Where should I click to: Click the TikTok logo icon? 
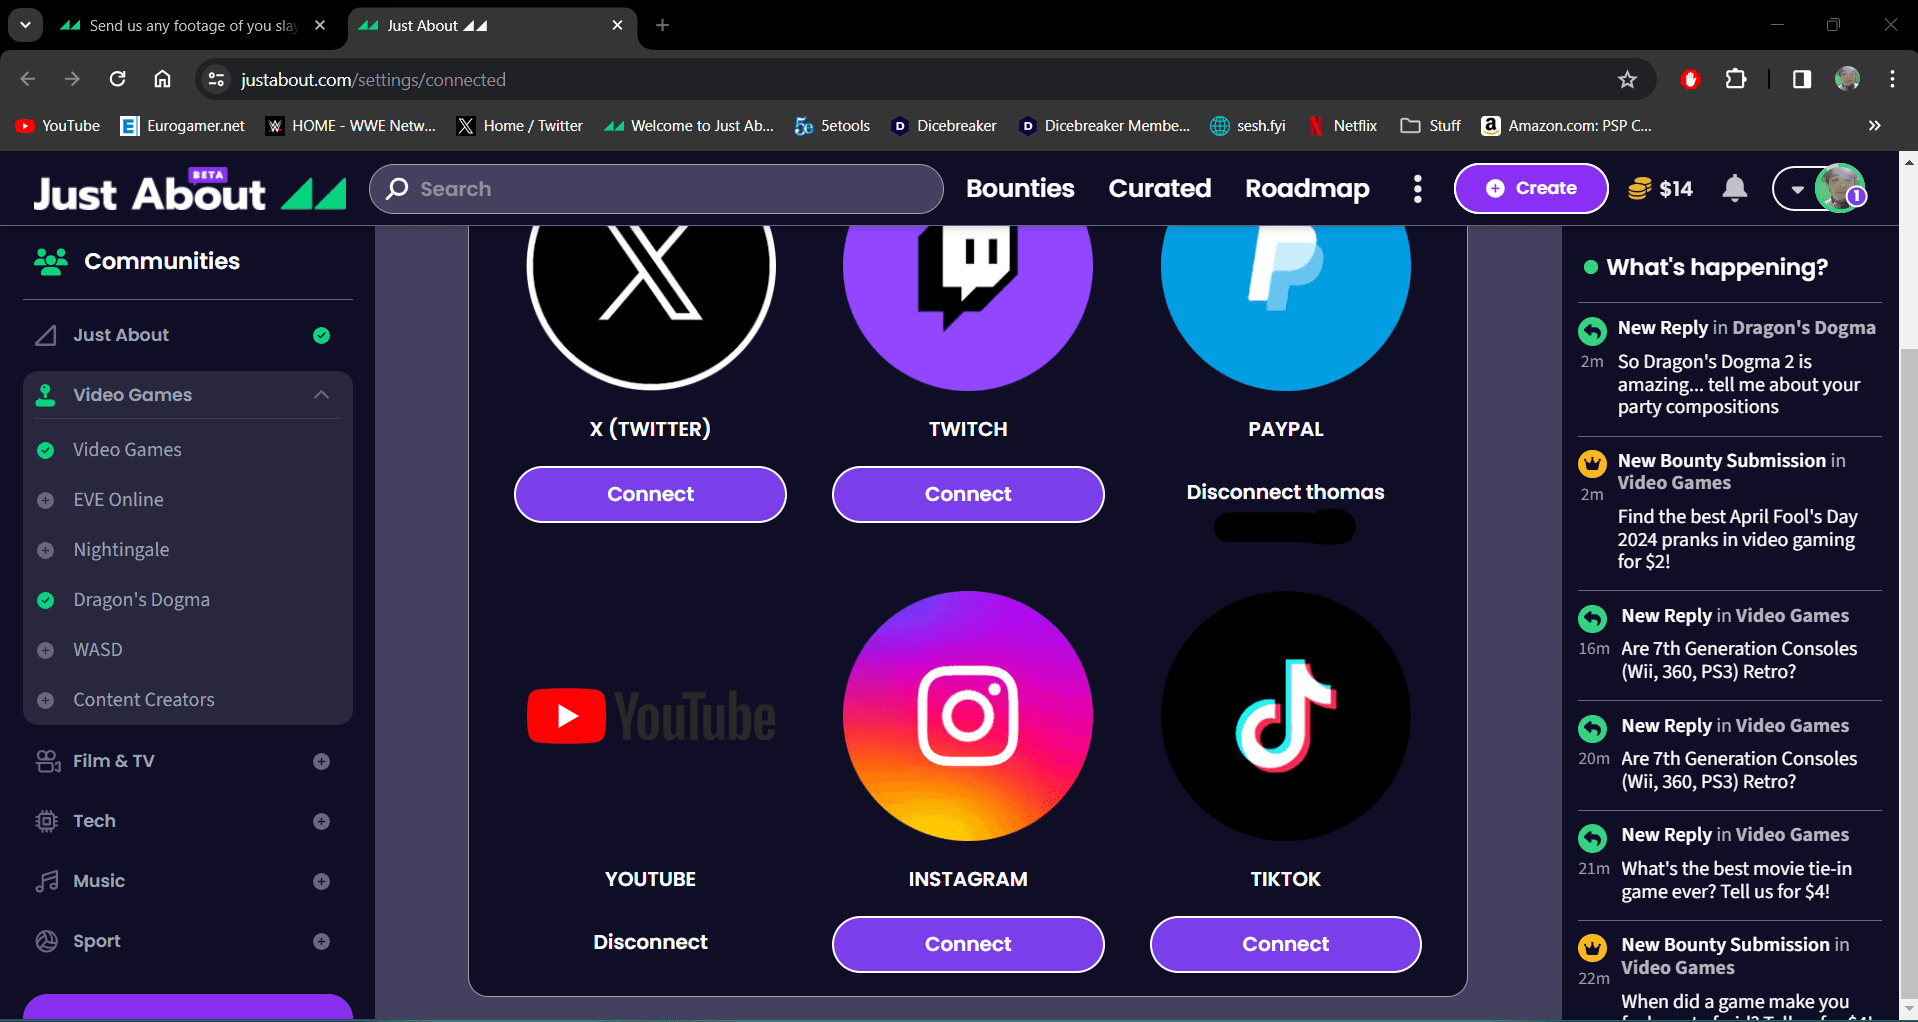(x=1285, y=716)
